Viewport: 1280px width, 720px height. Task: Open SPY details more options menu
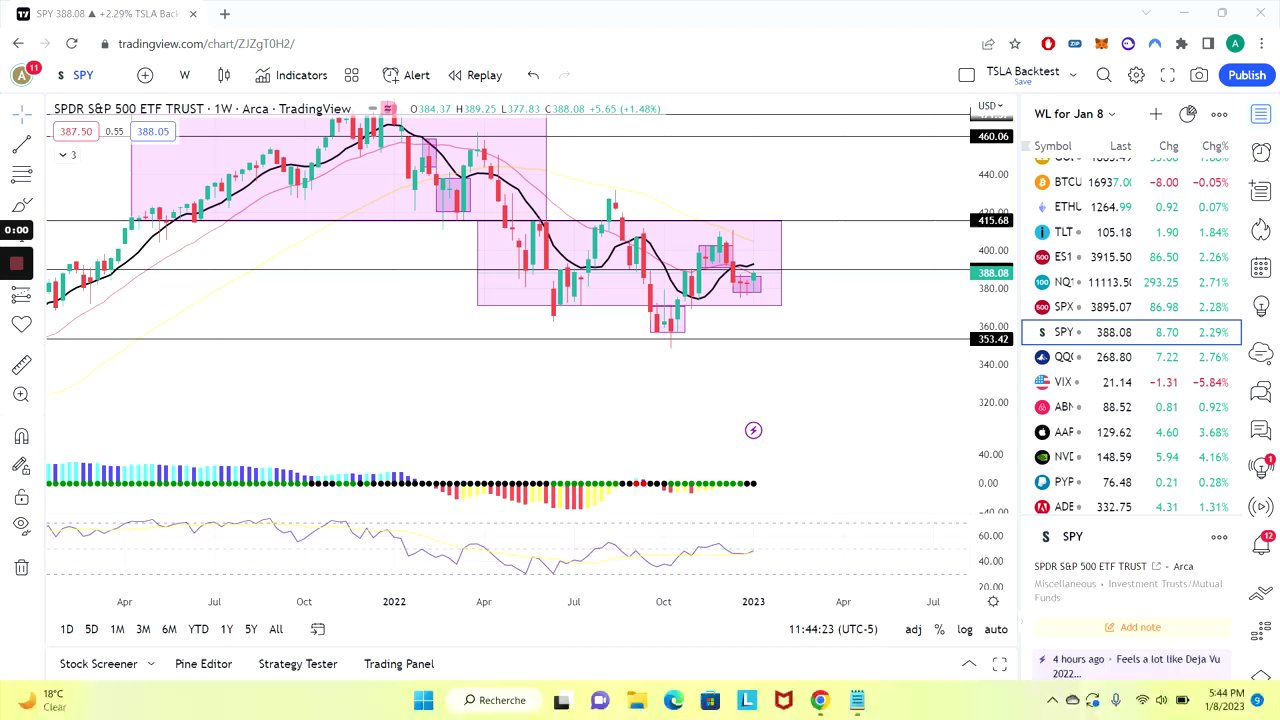point(1219,537)
